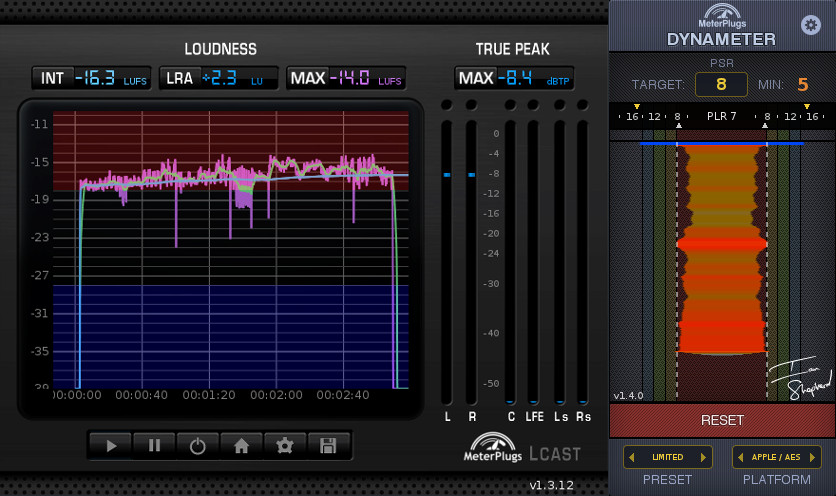Click the v1.4.0 version label in Dynameter

[x=628, y=396]
